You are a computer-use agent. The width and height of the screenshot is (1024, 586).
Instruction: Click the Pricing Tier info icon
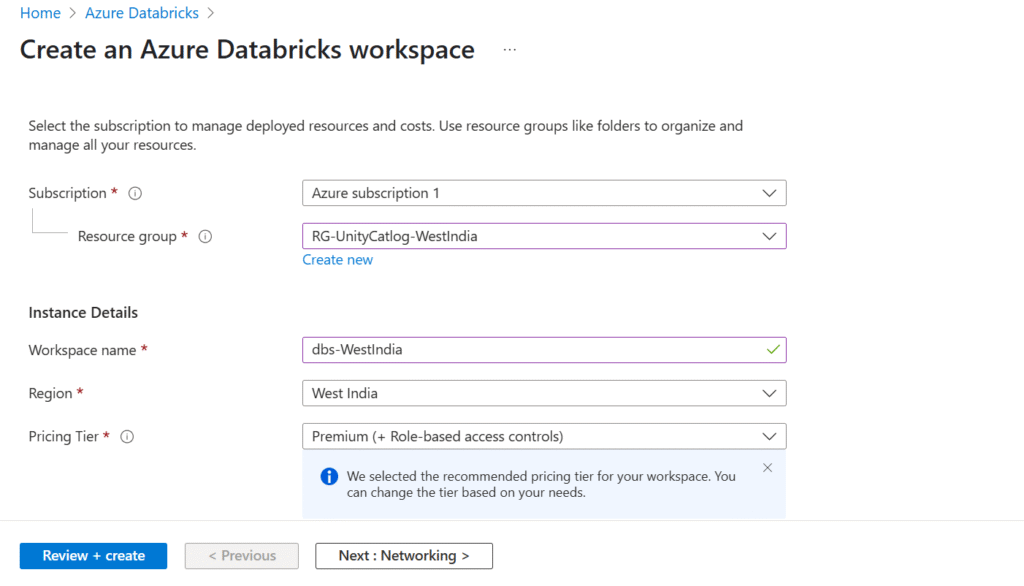[x=127, y=436]
